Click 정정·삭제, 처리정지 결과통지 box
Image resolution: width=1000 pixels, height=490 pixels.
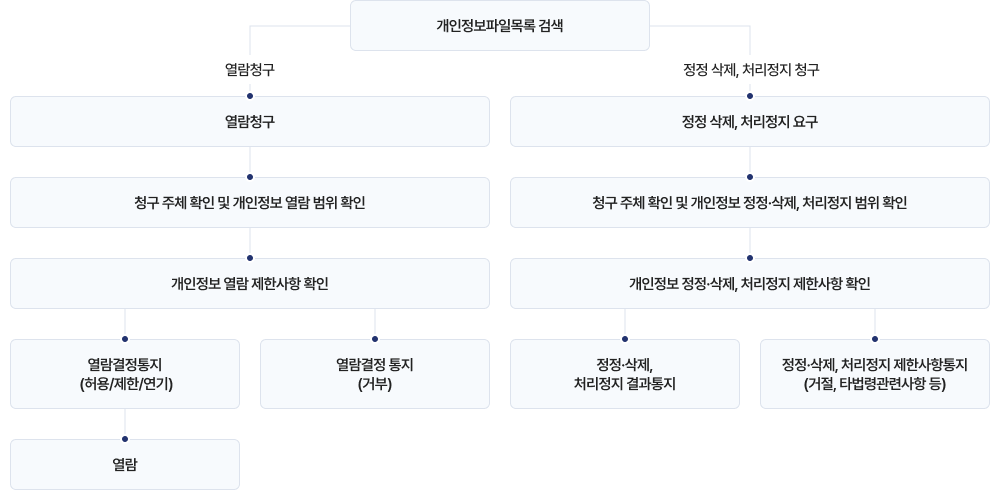625,374
